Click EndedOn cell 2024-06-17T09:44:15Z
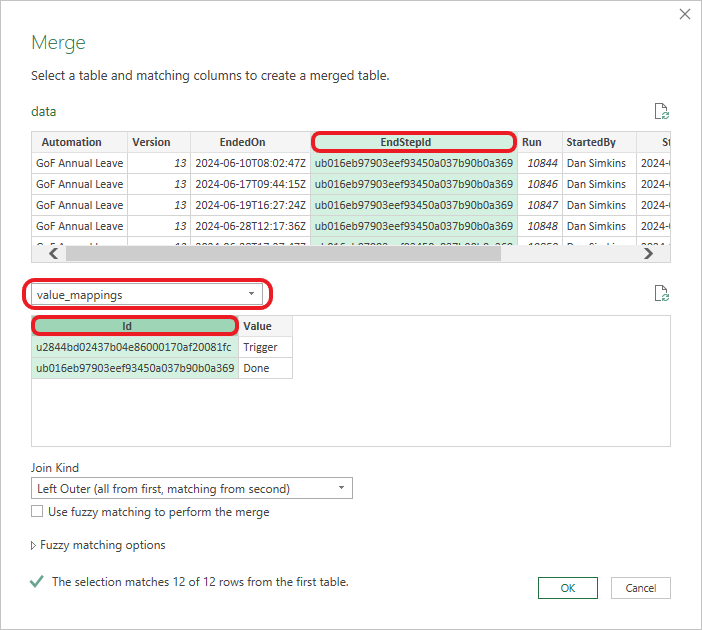702x630 pixels. [250, 184]
